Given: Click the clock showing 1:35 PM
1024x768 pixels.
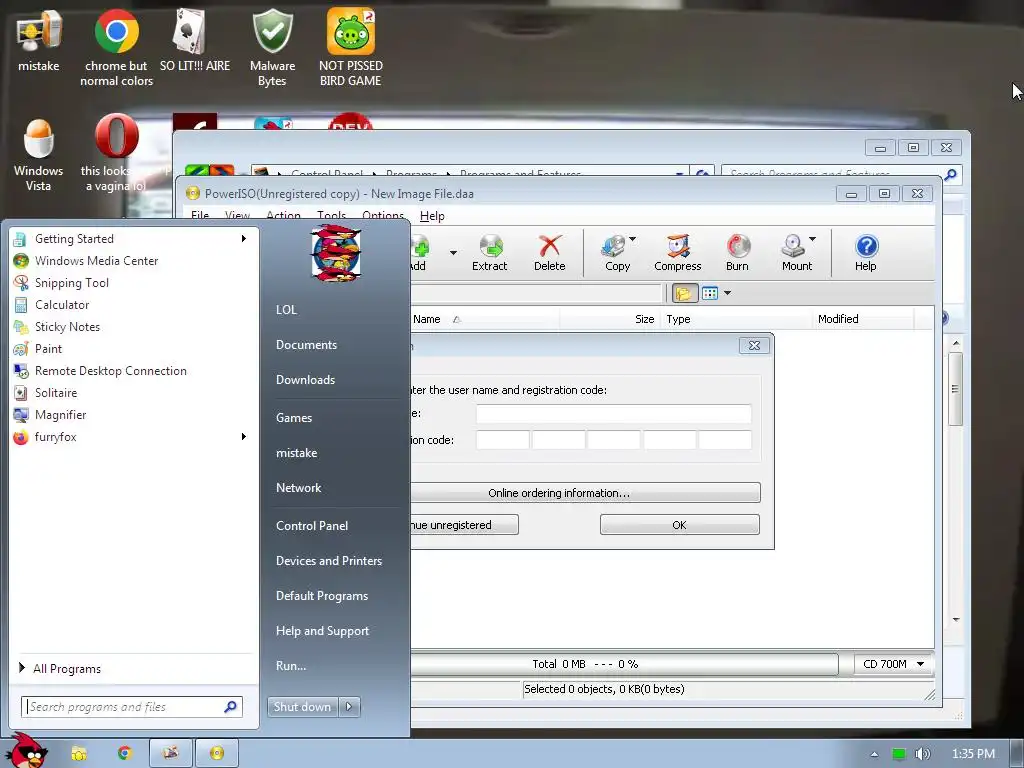Looking at the screenshot, I should pyautogui.click(x=973, y=754).
